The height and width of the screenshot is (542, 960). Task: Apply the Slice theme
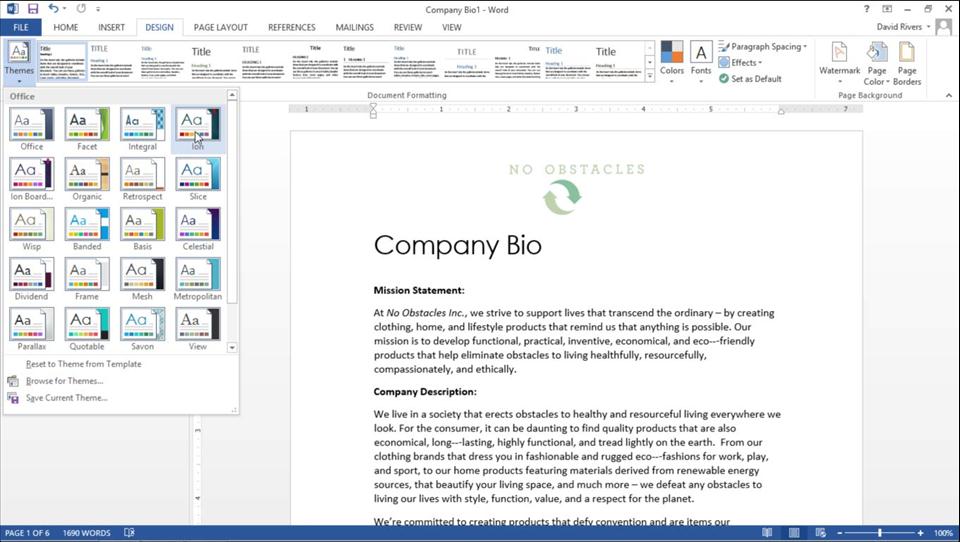tap(198, 179)
